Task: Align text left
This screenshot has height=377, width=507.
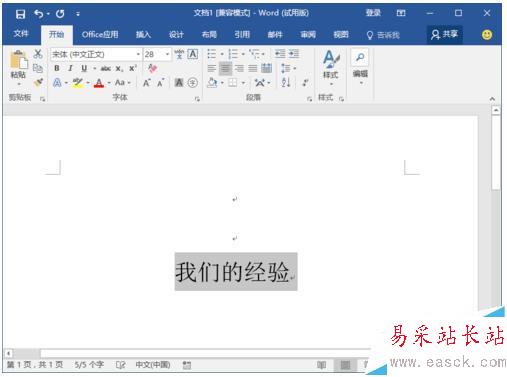Action: [x=211, y=68]
